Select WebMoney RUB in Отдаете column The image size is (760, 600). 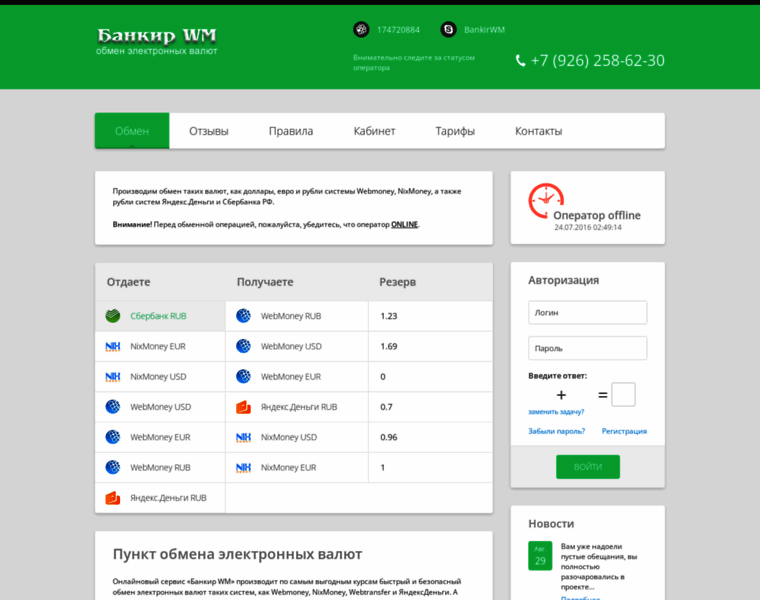coord(160,467)
